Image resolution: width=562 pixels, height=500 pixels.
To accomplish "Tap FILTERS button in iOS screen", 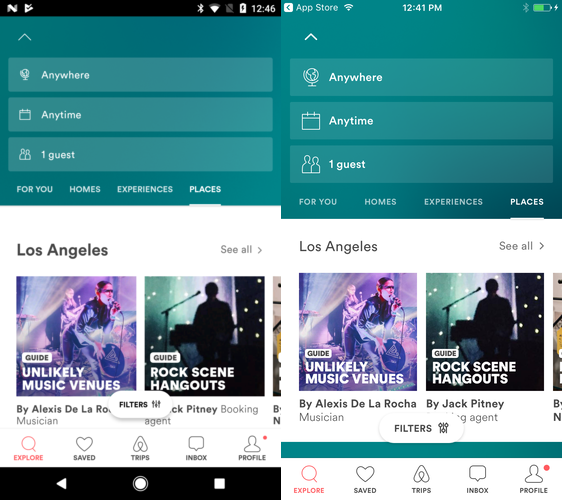I will pos(421,428).
